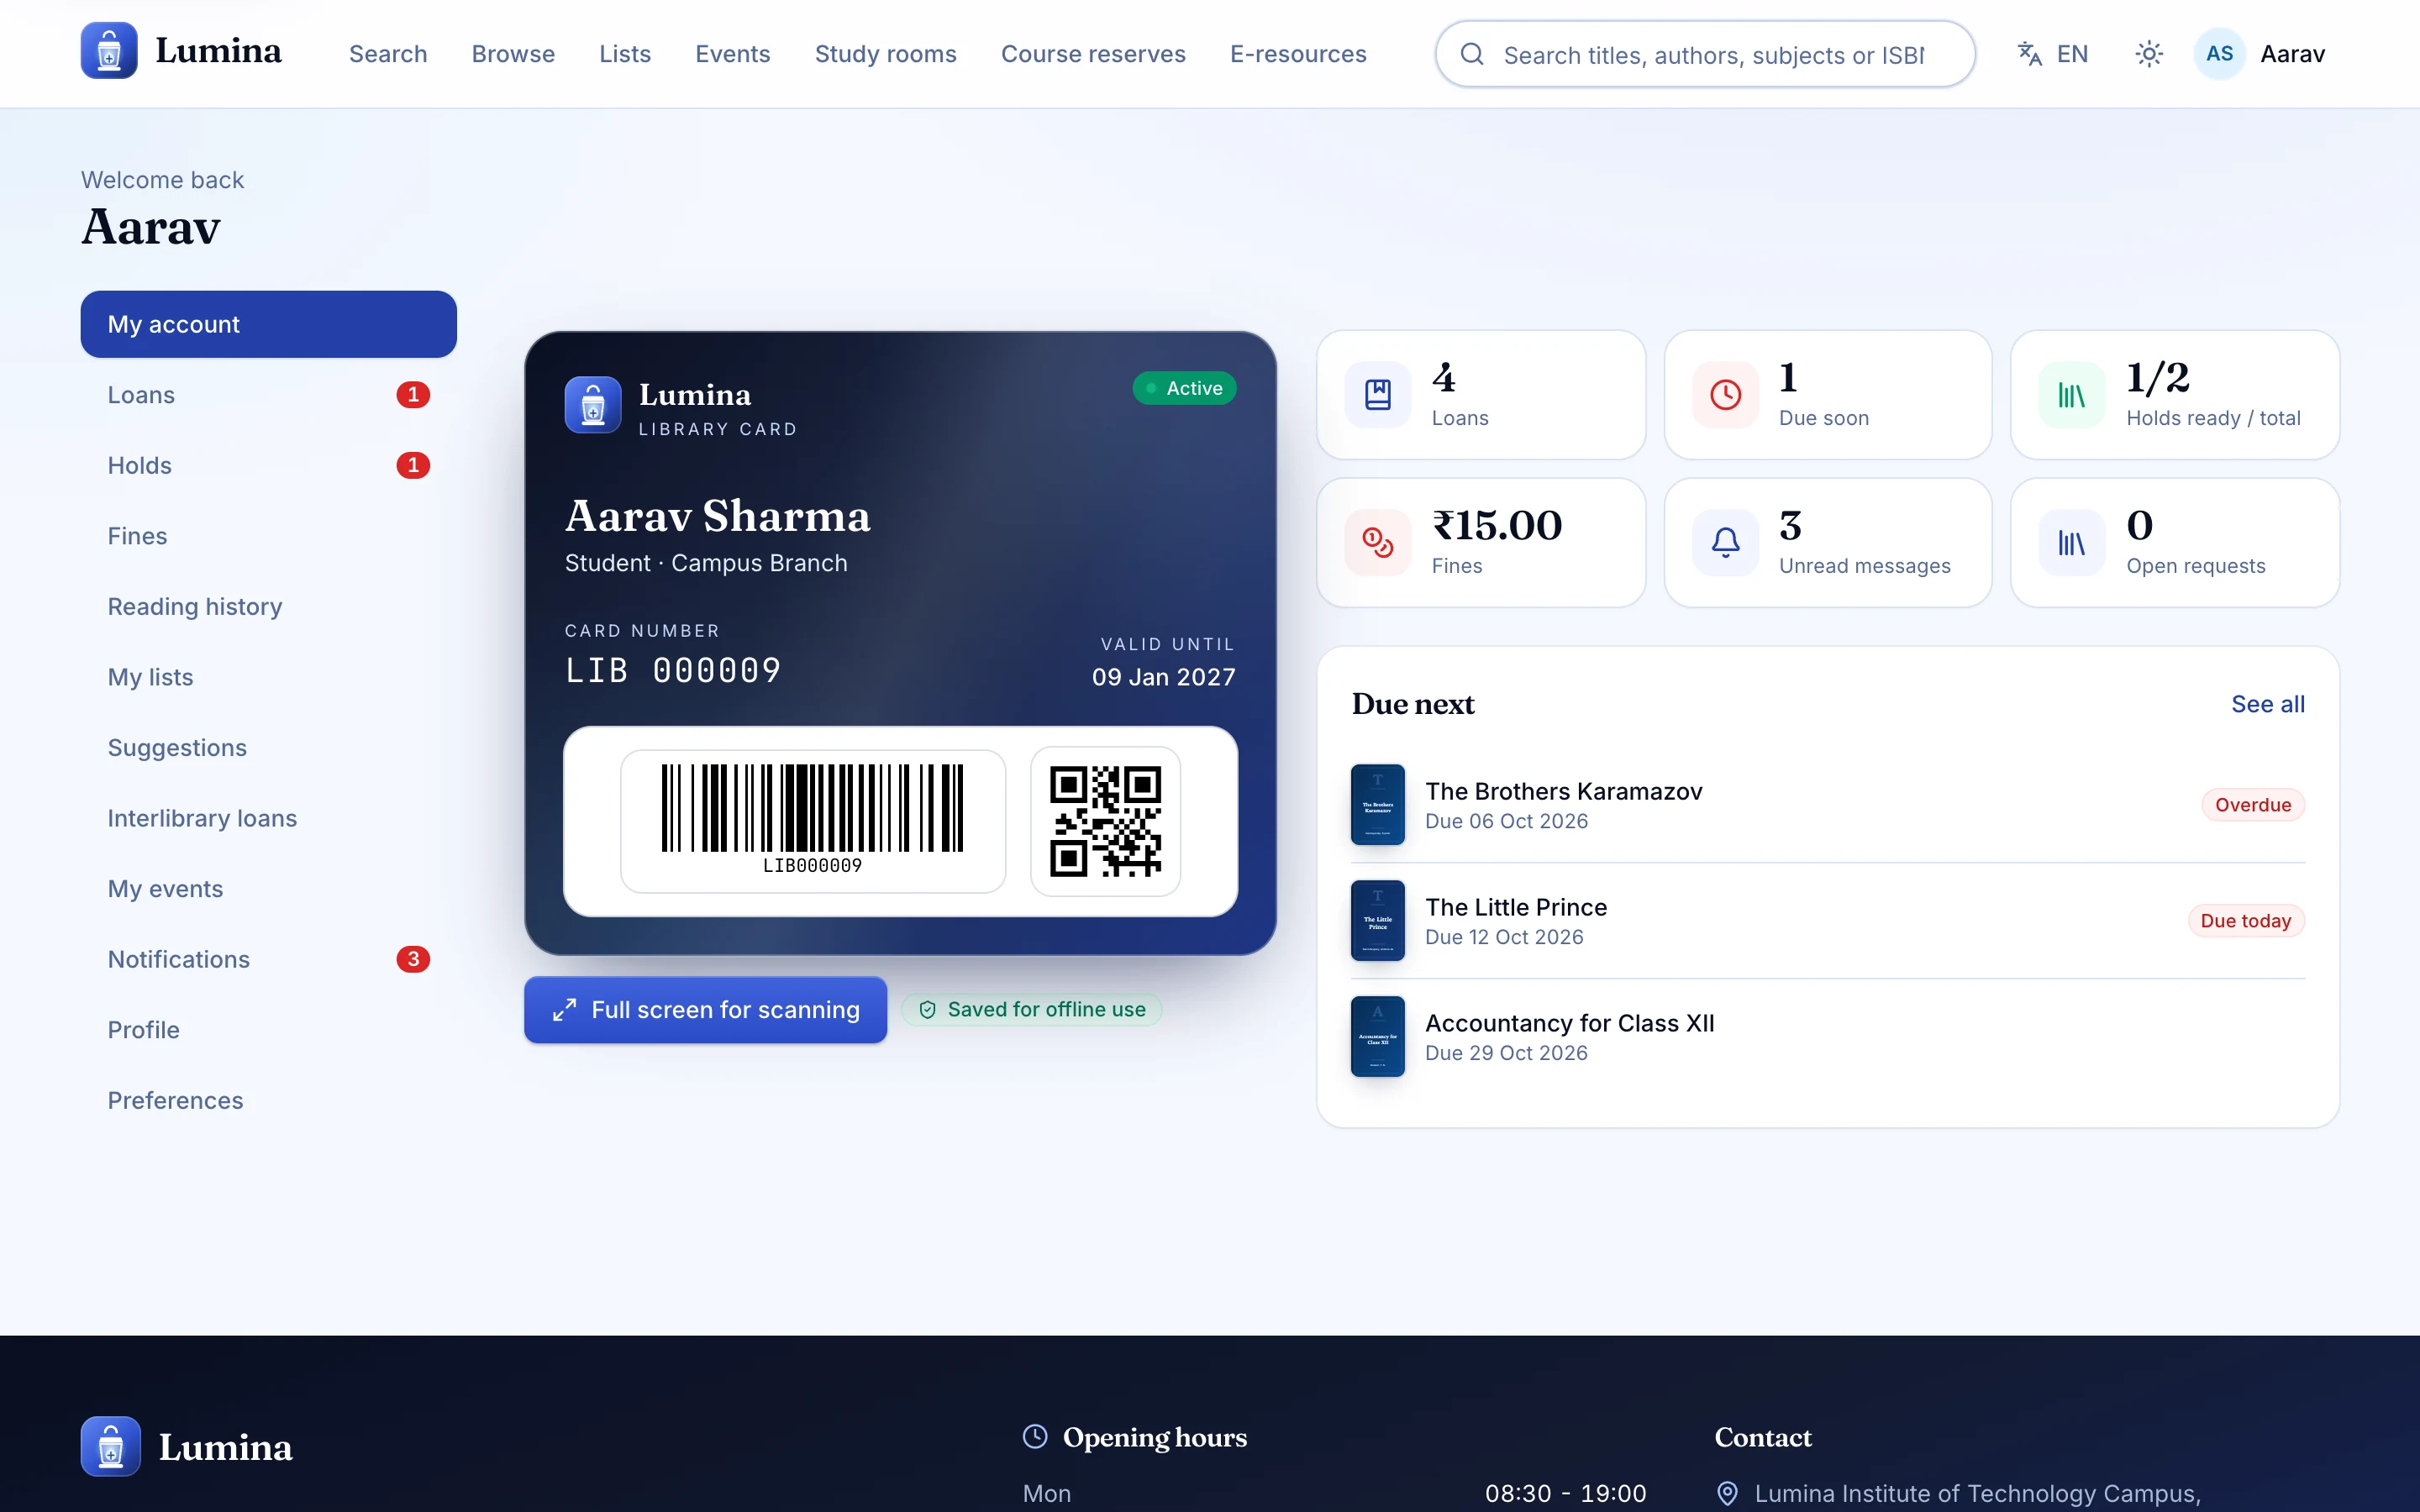
Task: Open Notifications in the sidebar
Action: tap(269, 959)
